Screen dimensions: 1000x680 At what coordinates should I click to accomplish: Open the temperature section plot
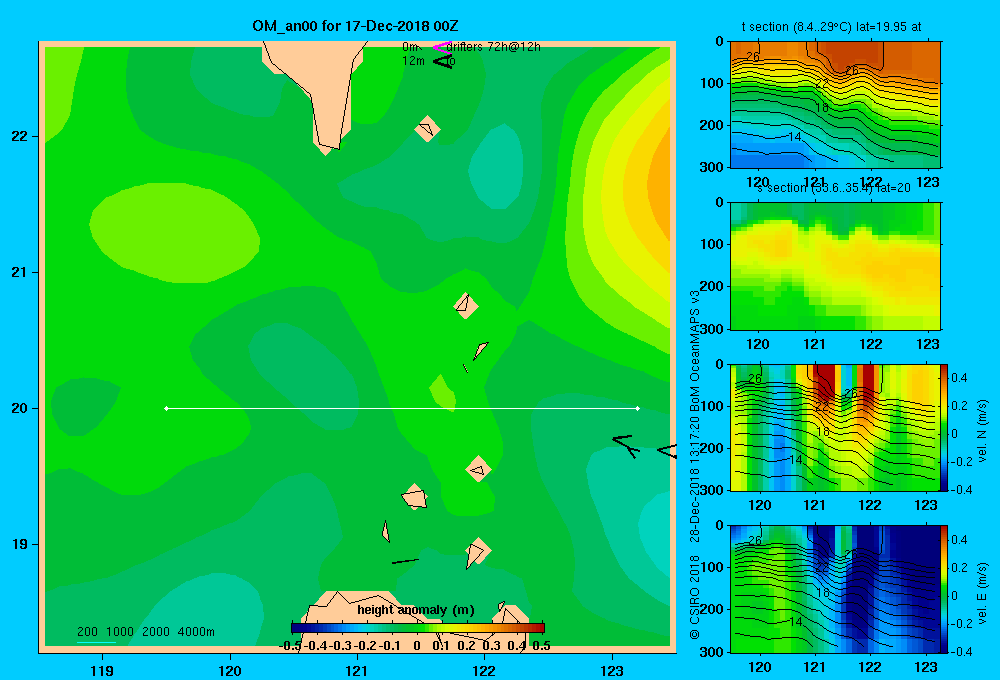point(835,105)
